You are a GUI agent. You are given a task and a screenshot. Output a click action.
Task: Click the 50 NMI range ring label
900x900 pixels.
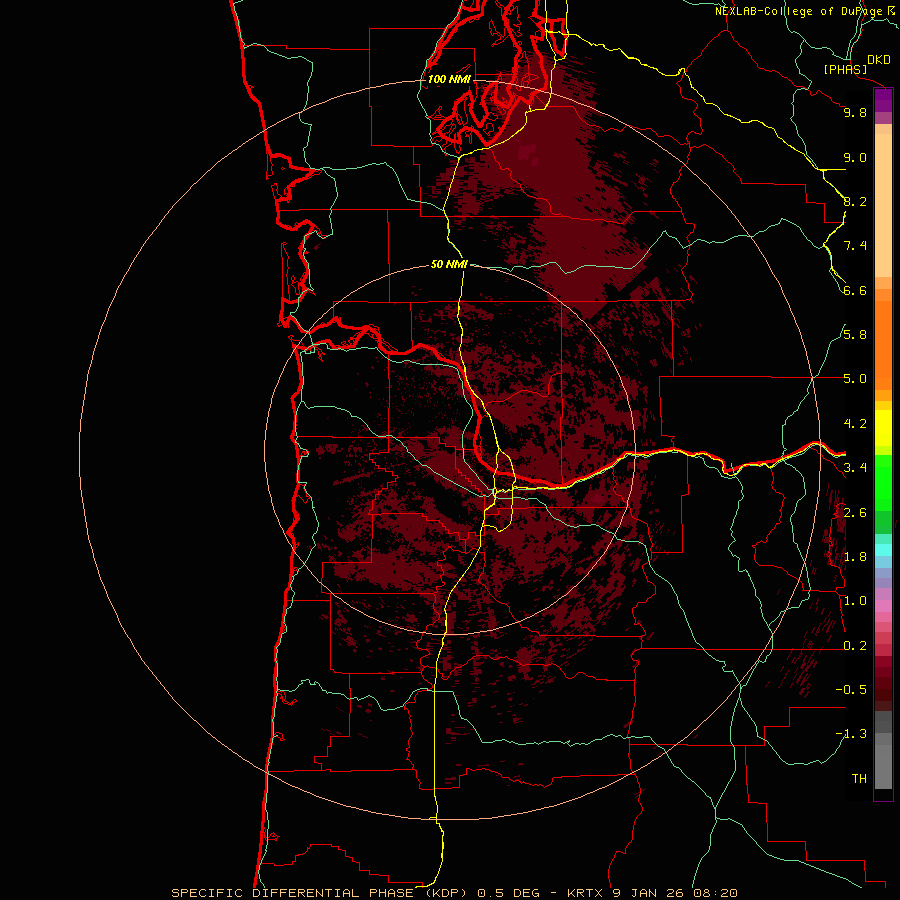pyautogui.click(x=449, y=264)
